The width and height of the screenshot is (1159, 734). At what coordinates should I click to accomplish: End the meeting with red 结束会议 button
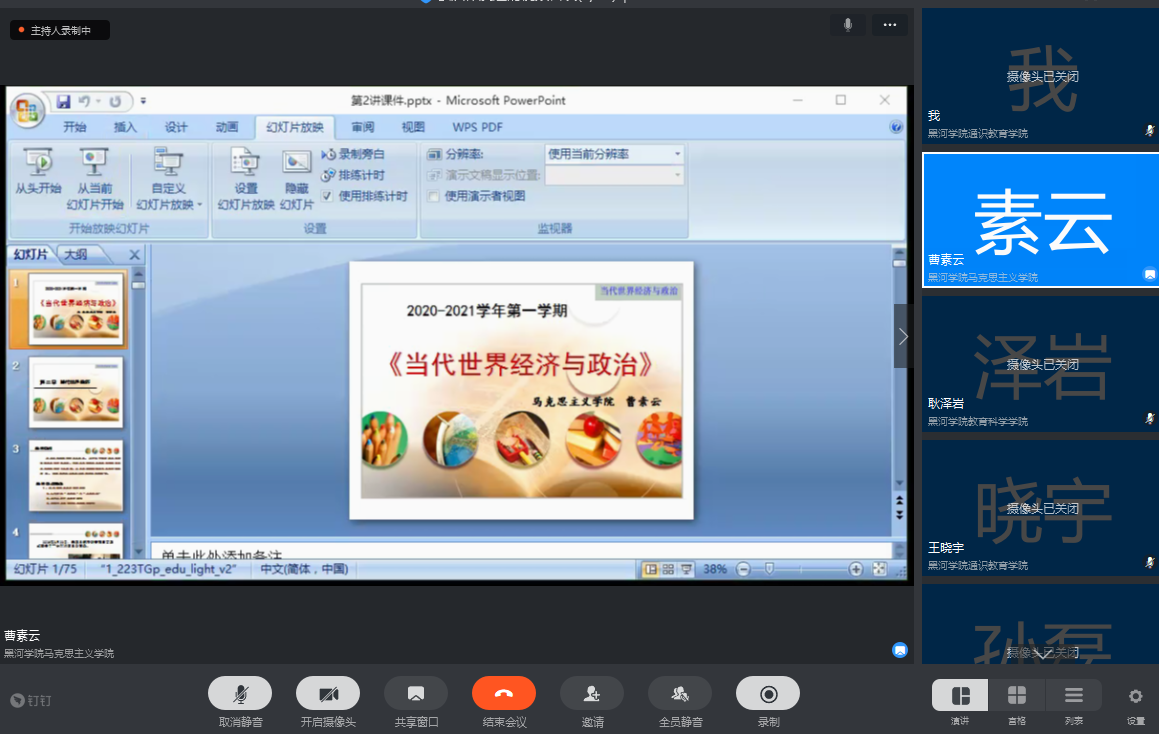point(504,693)
